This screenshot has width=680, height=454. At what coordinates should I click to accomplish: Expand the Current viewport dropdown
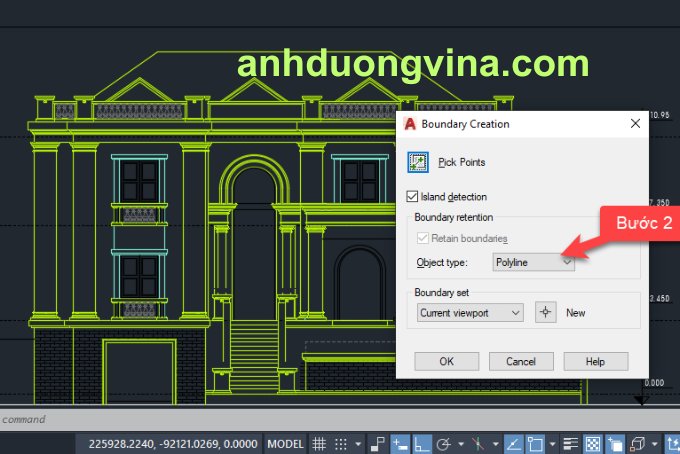coord(469,313)
